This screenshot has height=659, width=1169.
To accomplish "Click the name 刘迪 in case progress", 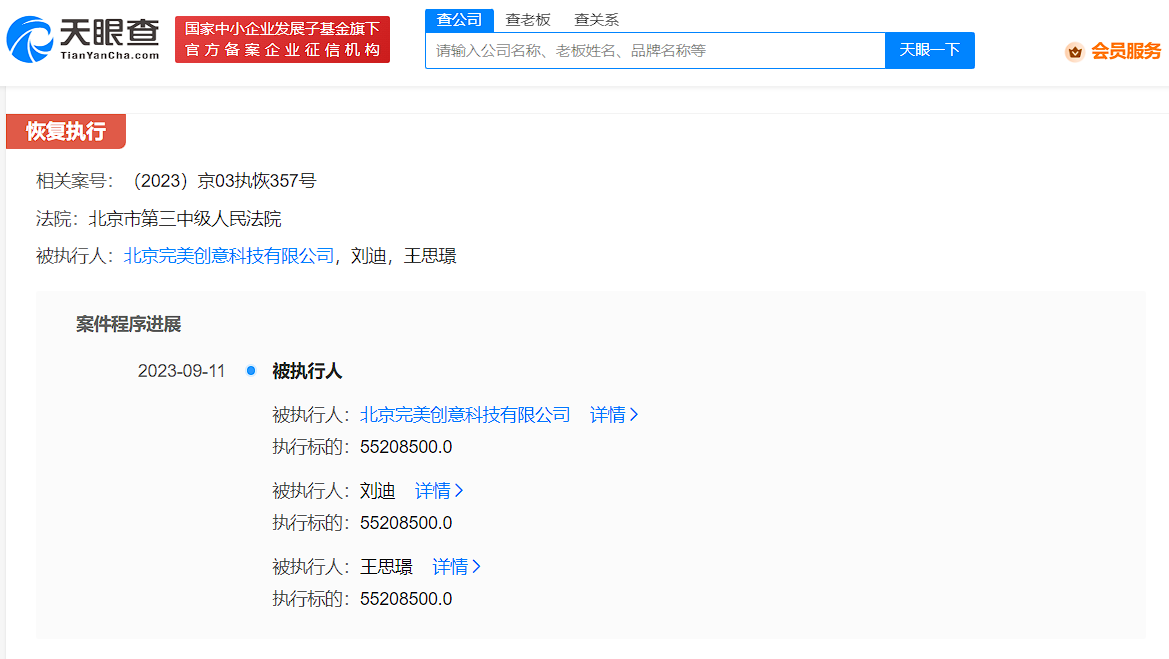I will point(377,491).
